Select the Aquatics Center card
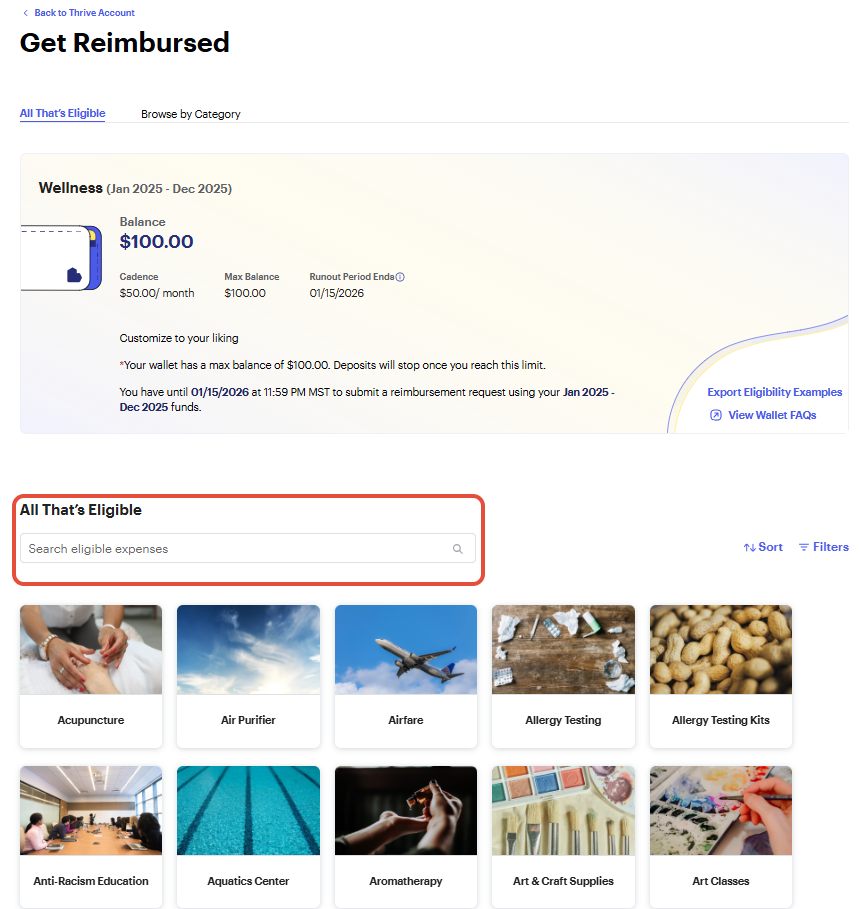Image resolution: width=861 pixels, height=909 pixels. click(248, 837)
